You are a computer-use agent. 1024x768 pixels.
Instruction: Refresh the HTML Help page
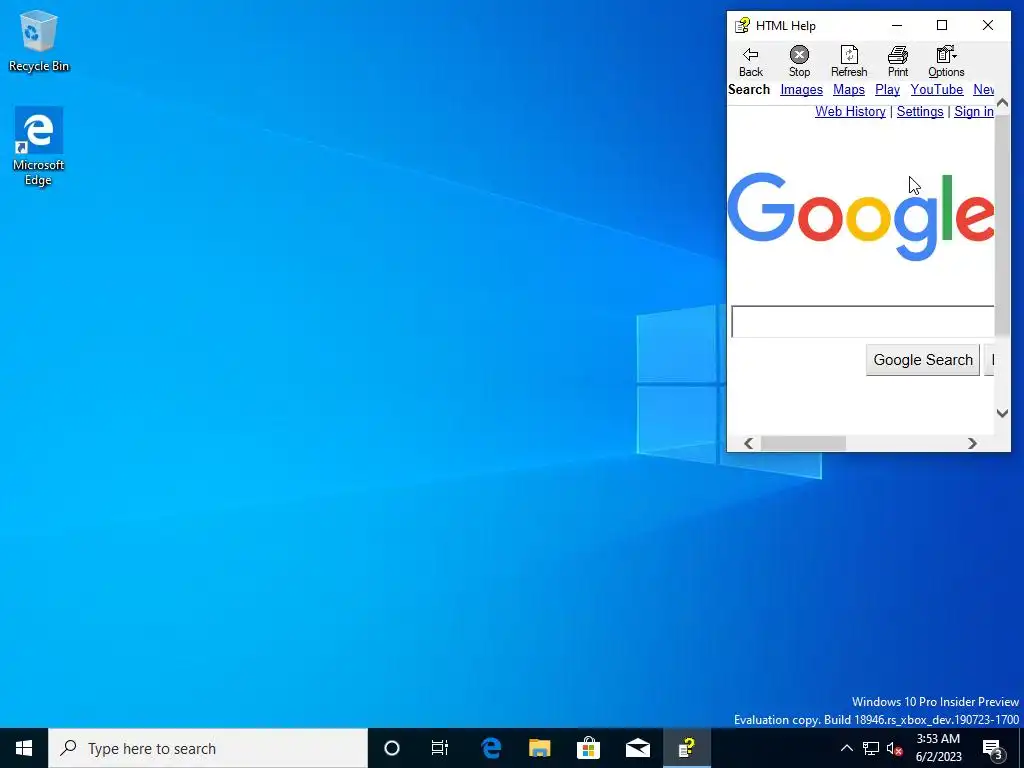coord(849,61)
